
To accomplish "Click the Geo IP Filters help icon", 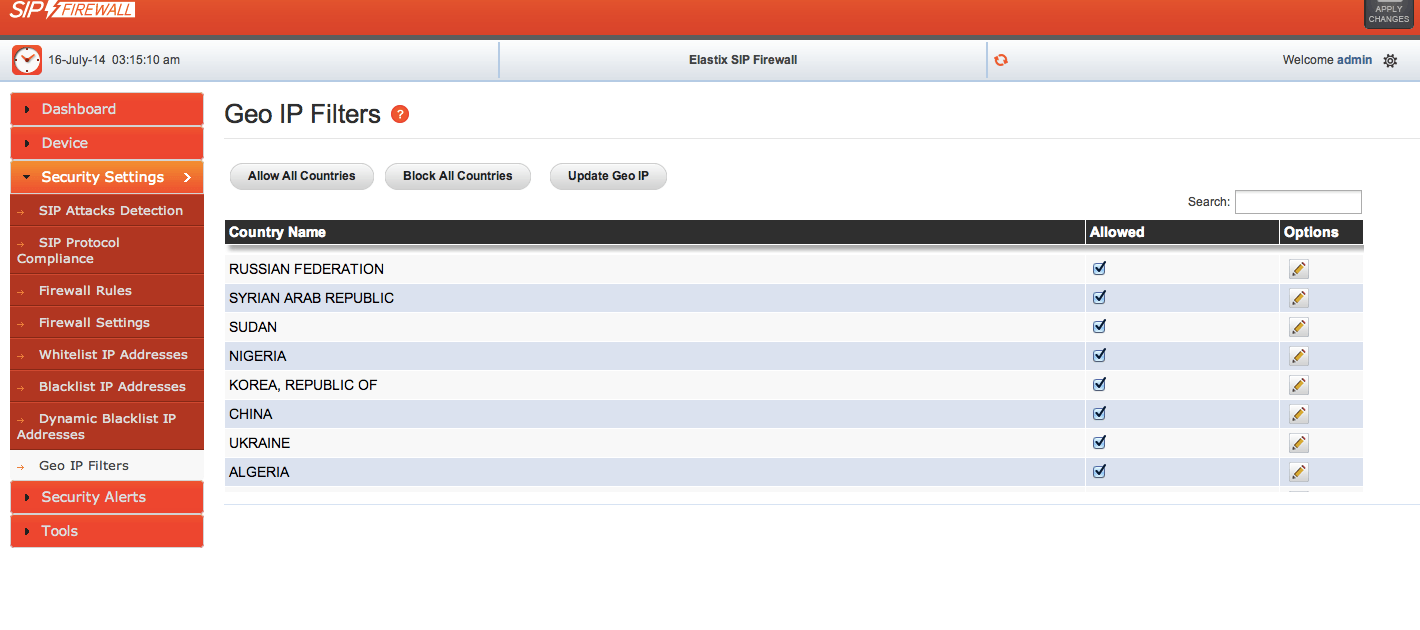I will pyautogui.click(x=400, y=114).
